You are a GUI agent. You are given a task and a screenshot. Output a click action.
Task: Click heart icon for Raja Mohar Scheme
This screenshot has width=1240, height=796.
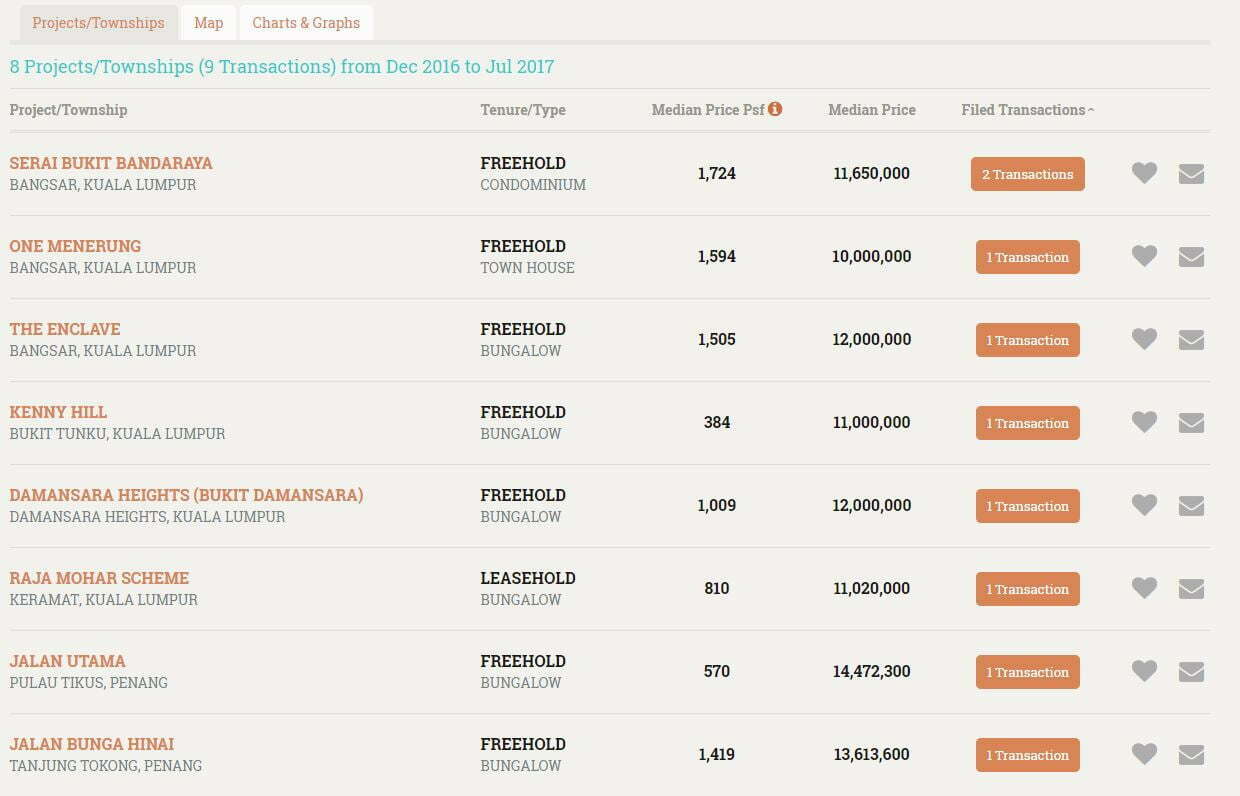1144,588
